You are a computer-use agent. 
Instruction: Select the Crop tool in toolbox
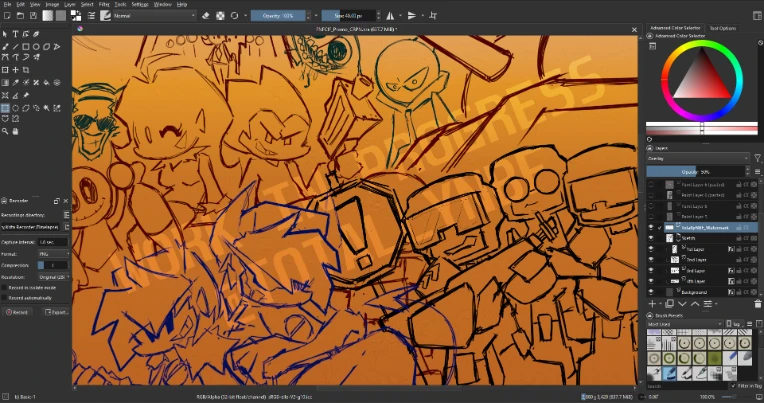26,70
